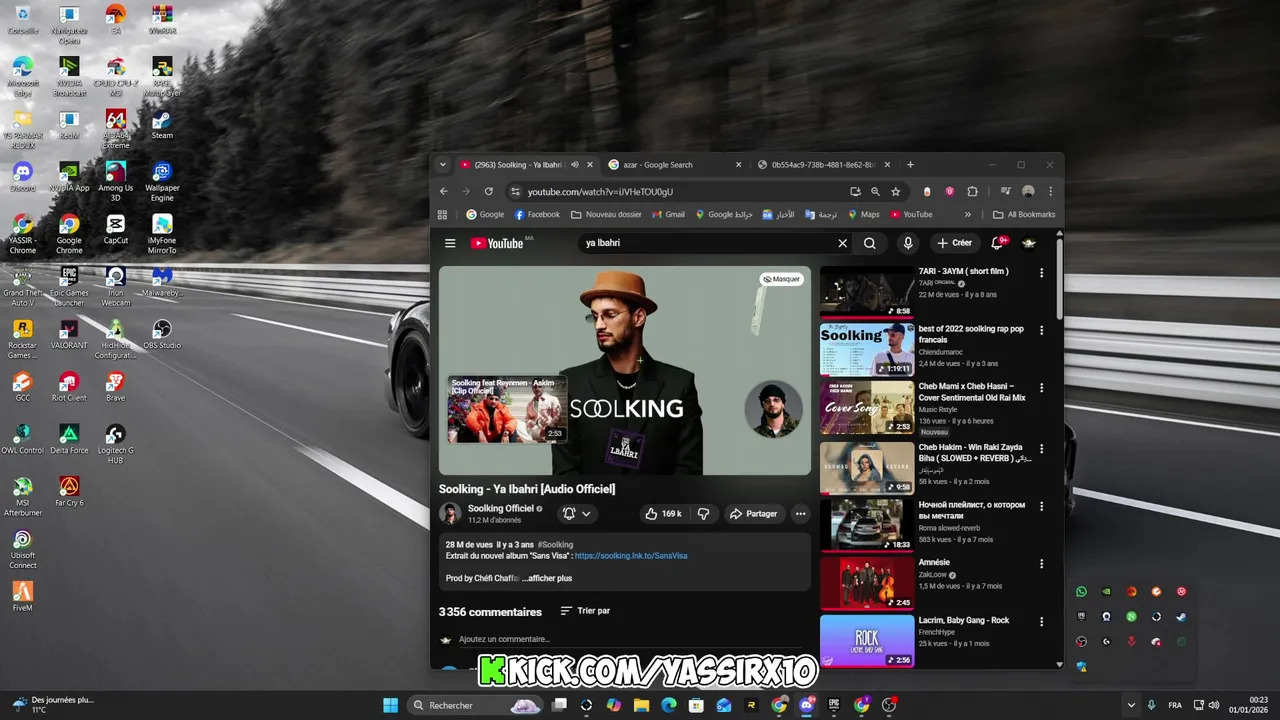This screenshot has width=1280, height=720.
Task: Run search with magnifier button on YouTube
Action: point(870,243)
